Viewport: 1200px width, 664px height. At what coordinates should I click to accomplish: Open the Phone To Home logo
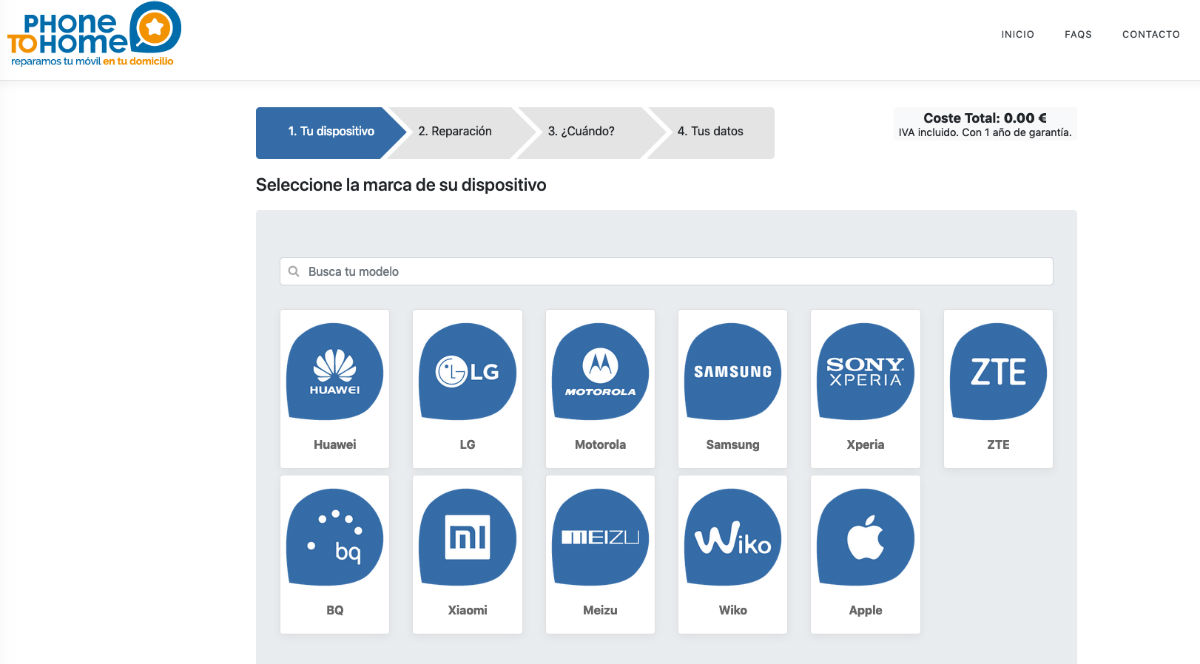click(94, 35)
